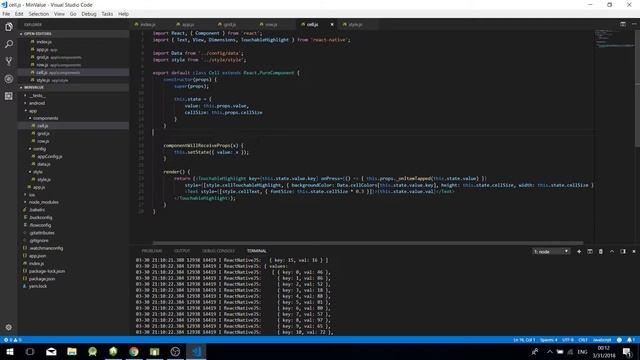Open the Selection menu
Image resolution: width=640 pixels, height=360 pixels.
38,13
